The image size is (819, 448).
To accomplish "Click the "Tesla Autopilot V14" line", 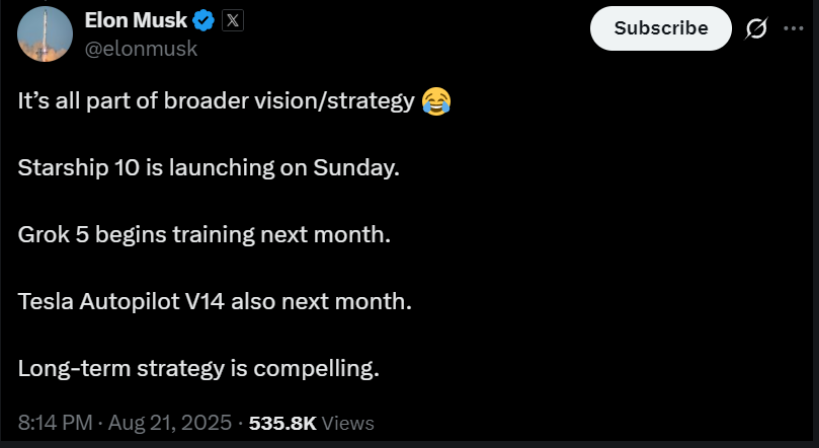I will point(215,302).
